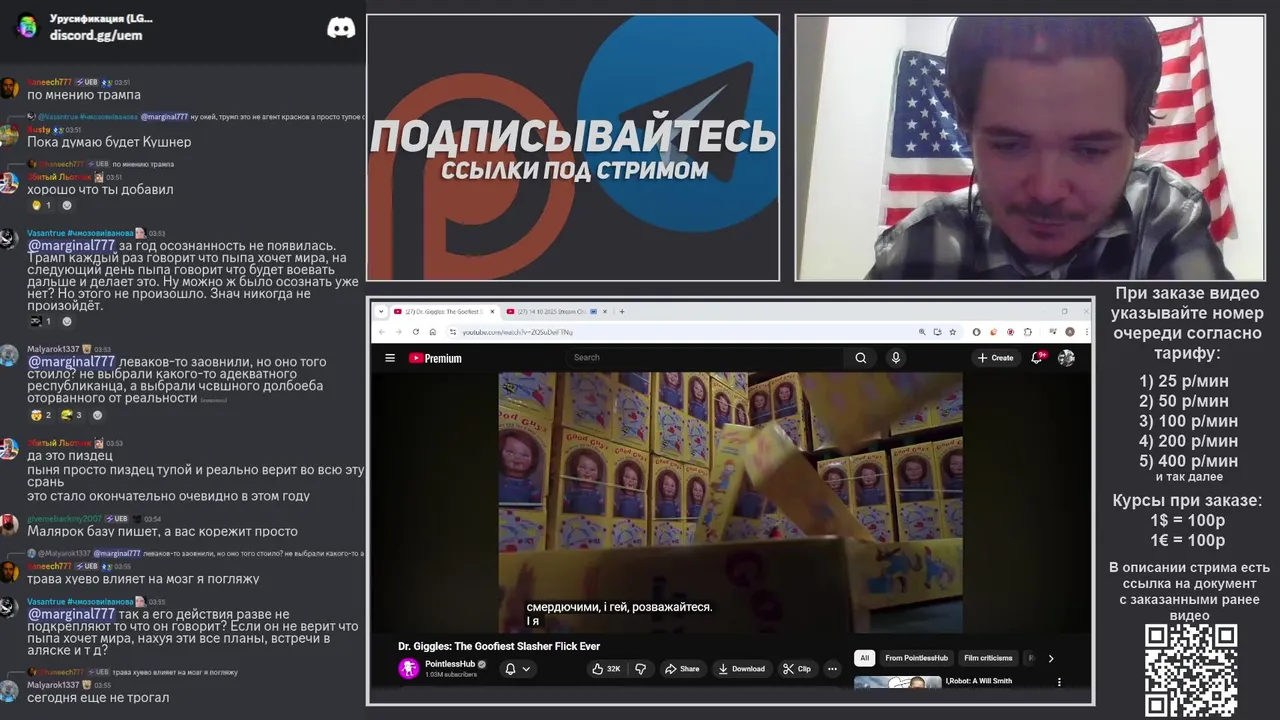Show more filter chips with right arrow
Screen dimensions: 1280x720
[x=1050, y=658]
